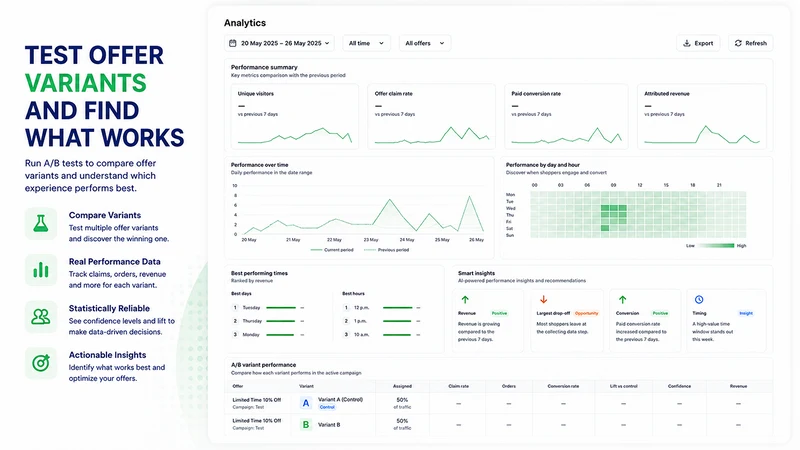
Task: Click 50% of traffic in Variant A row
Action: coord(402,403)
